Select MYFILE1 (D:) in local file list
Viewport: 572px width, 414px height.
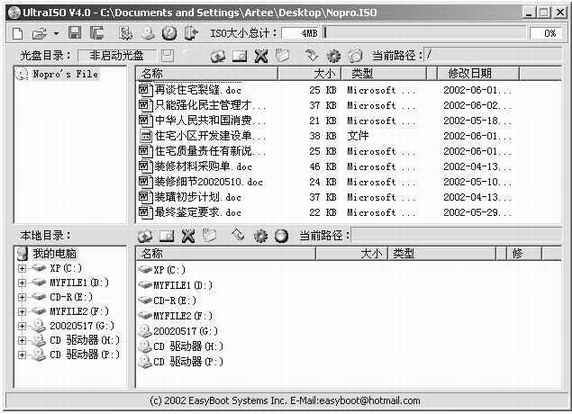183,285
